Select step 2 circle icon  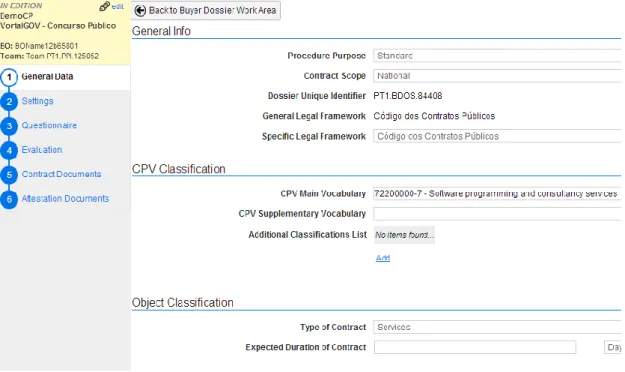click(x=9, y=102)
